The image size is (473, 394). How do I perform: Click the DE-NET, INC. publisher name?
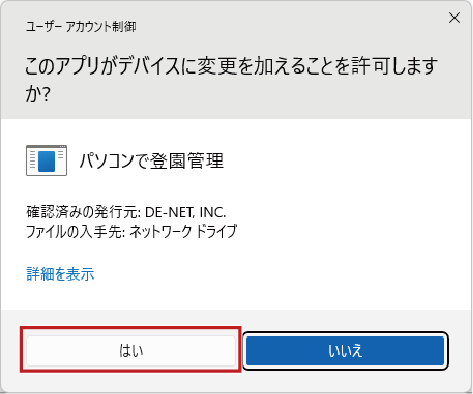click(186, 212)
